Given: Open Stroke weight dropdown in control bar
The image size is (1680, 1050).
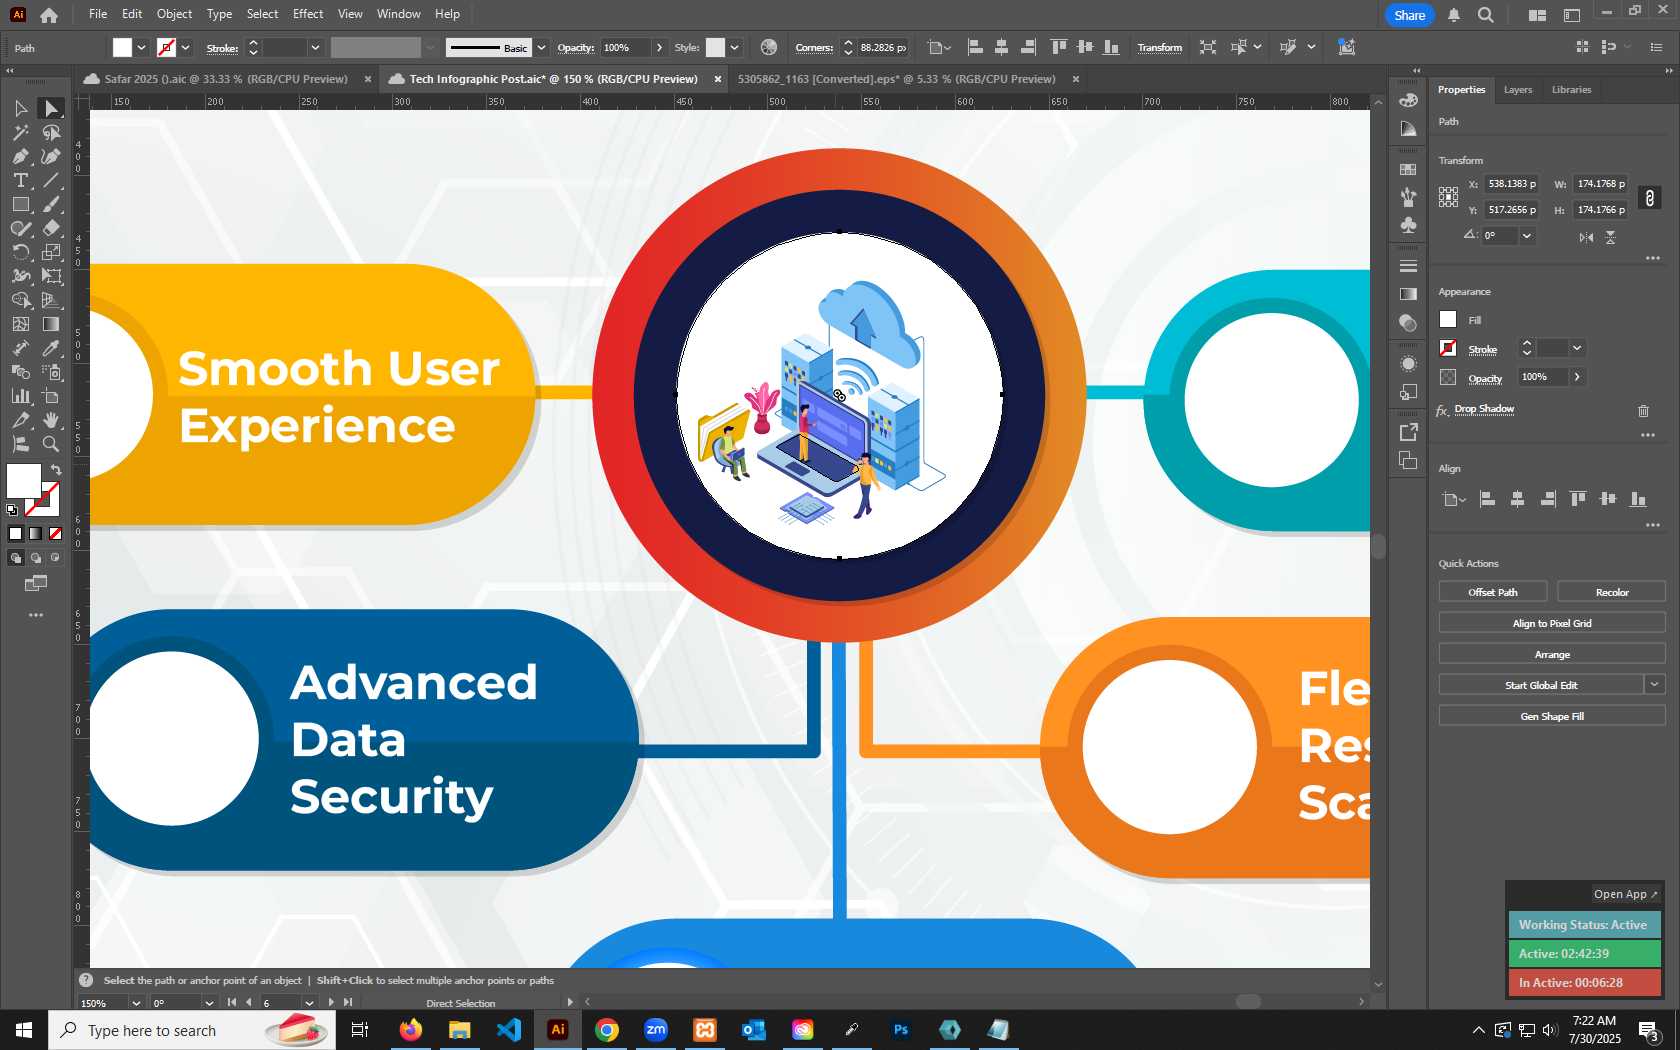Looking at the screenshot, I should click(x=315, y=47).
